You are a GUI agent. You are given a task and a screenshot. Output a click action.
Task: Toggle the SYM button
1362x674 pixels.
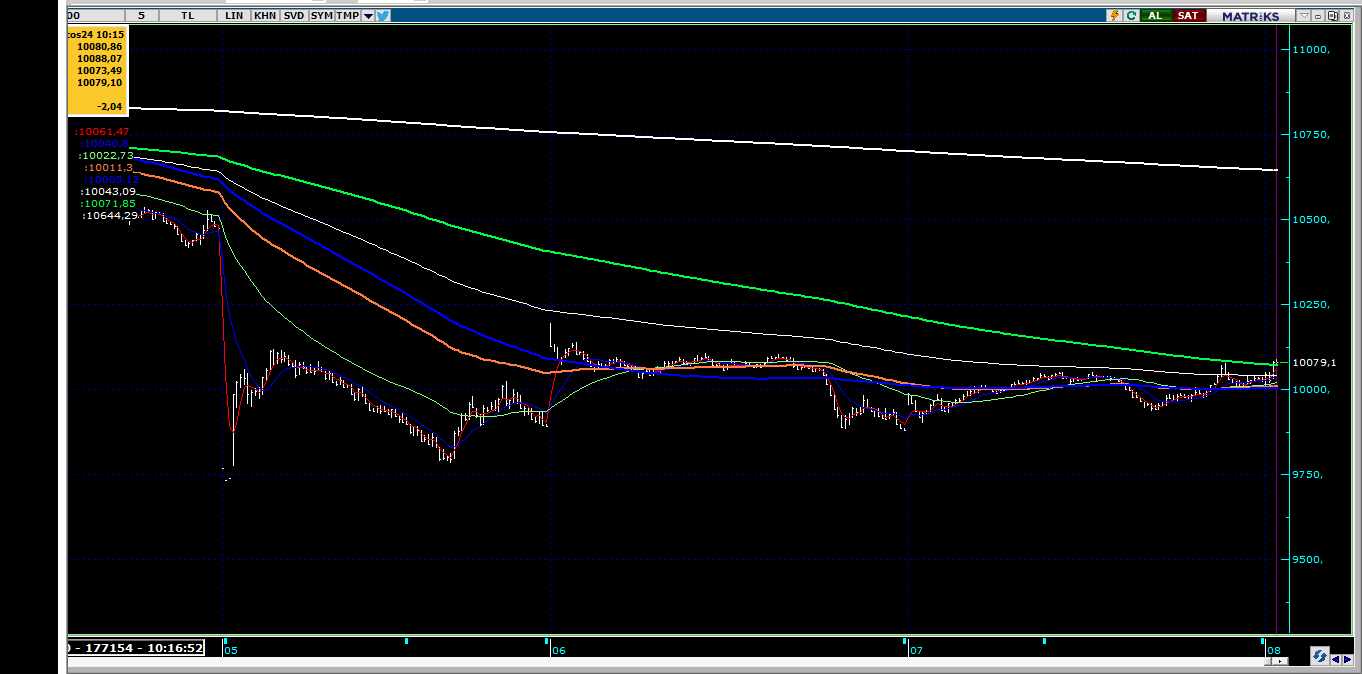click(x=321, y=15)
